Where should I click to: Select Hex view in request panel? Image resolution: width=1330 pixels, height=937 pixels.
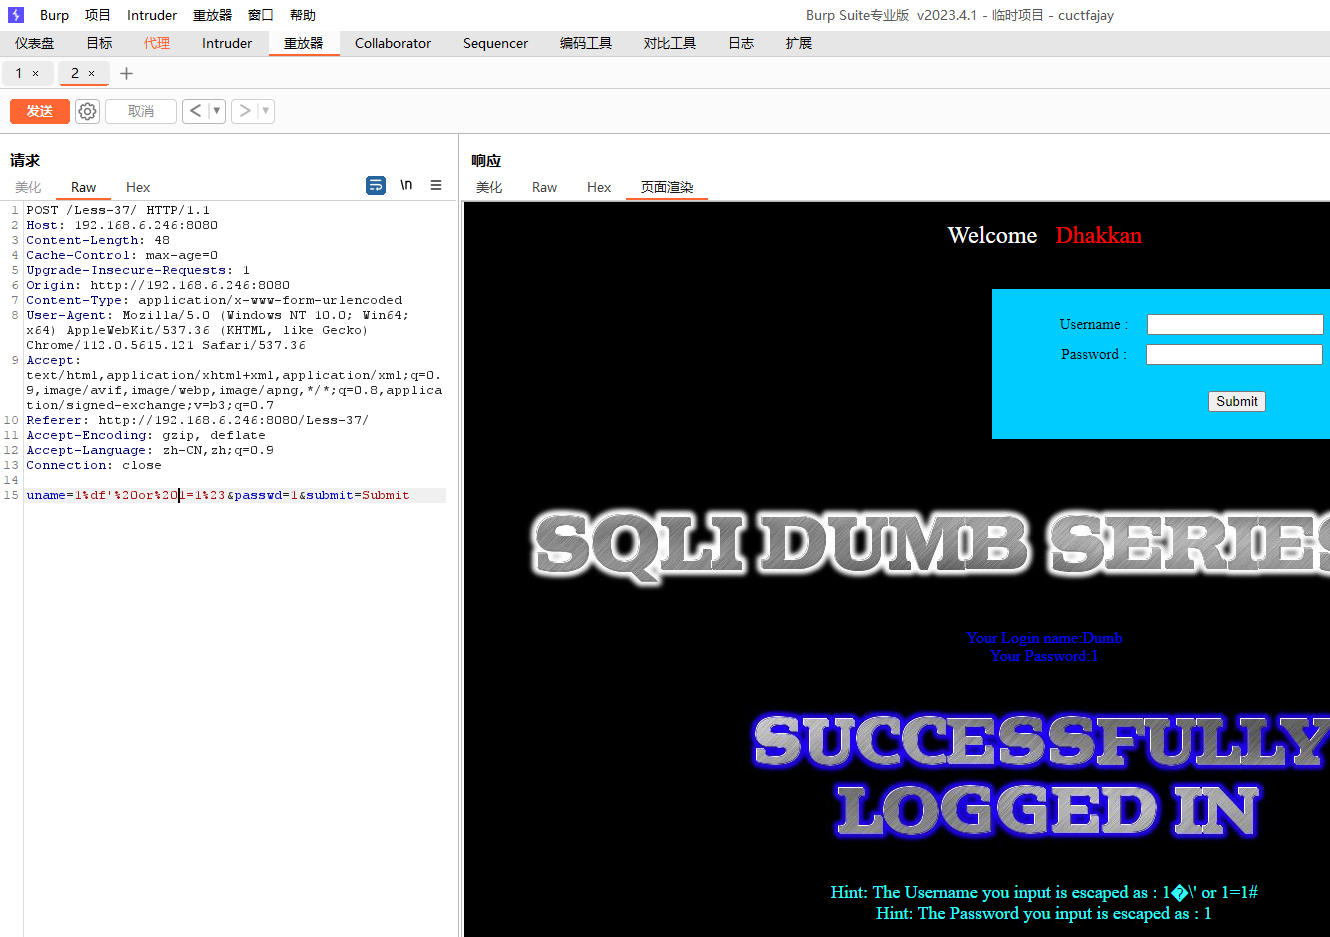tap(138, 187)
